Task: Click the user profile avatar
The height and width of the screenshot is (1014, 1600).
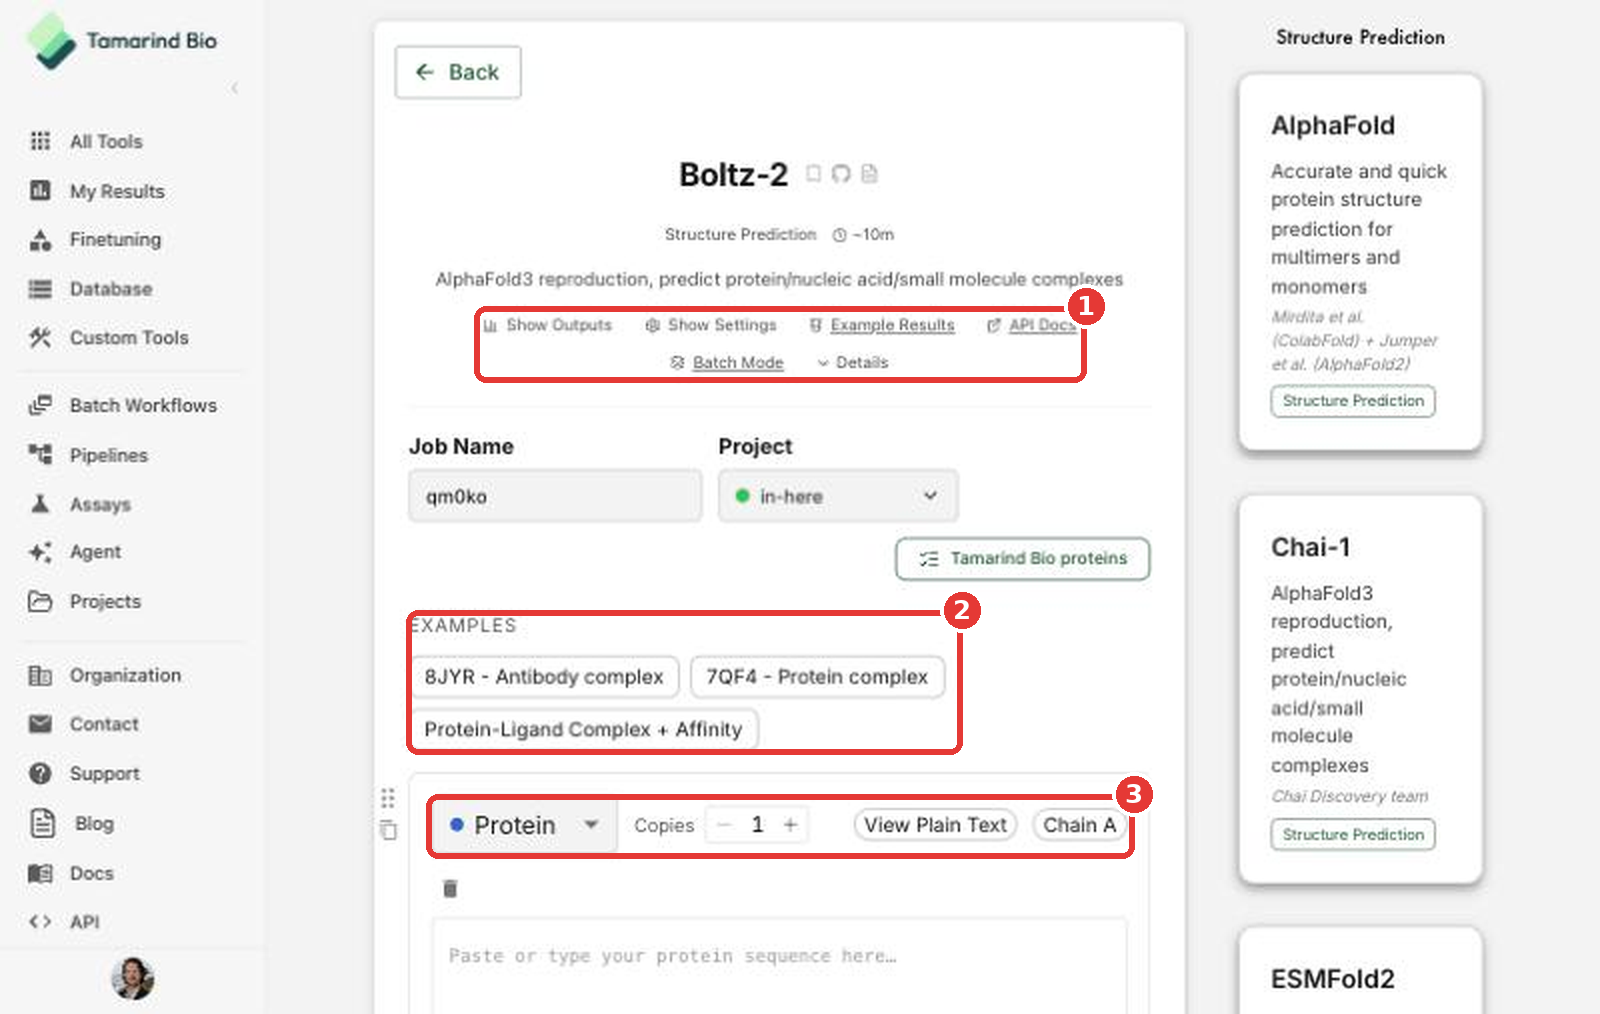Action: click(x=132, y=978)
